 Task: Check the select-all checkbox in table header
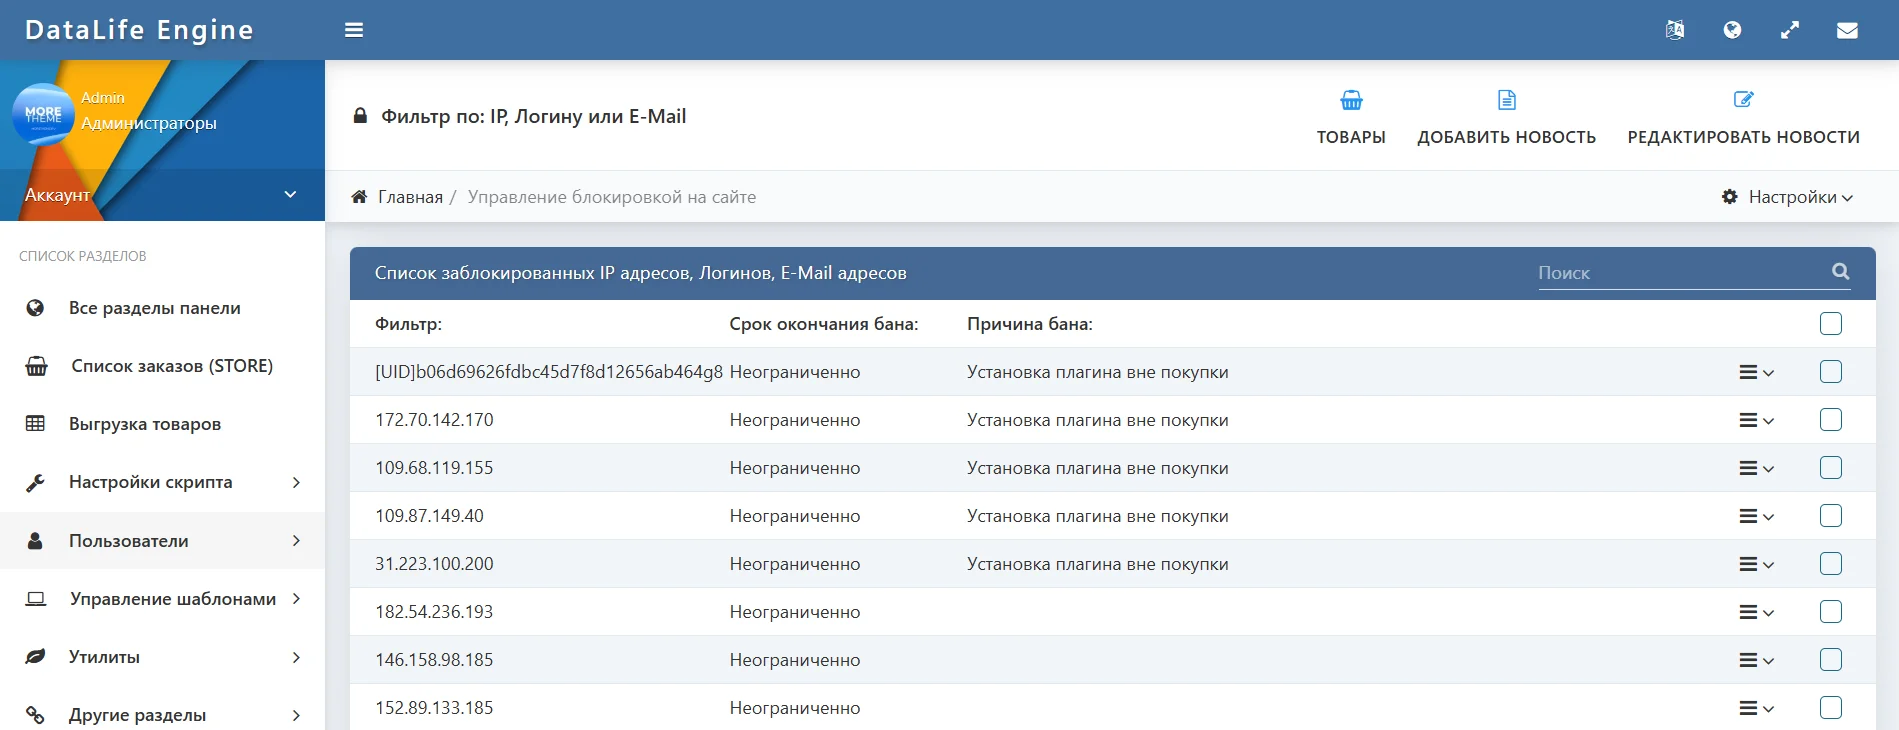1831,324
